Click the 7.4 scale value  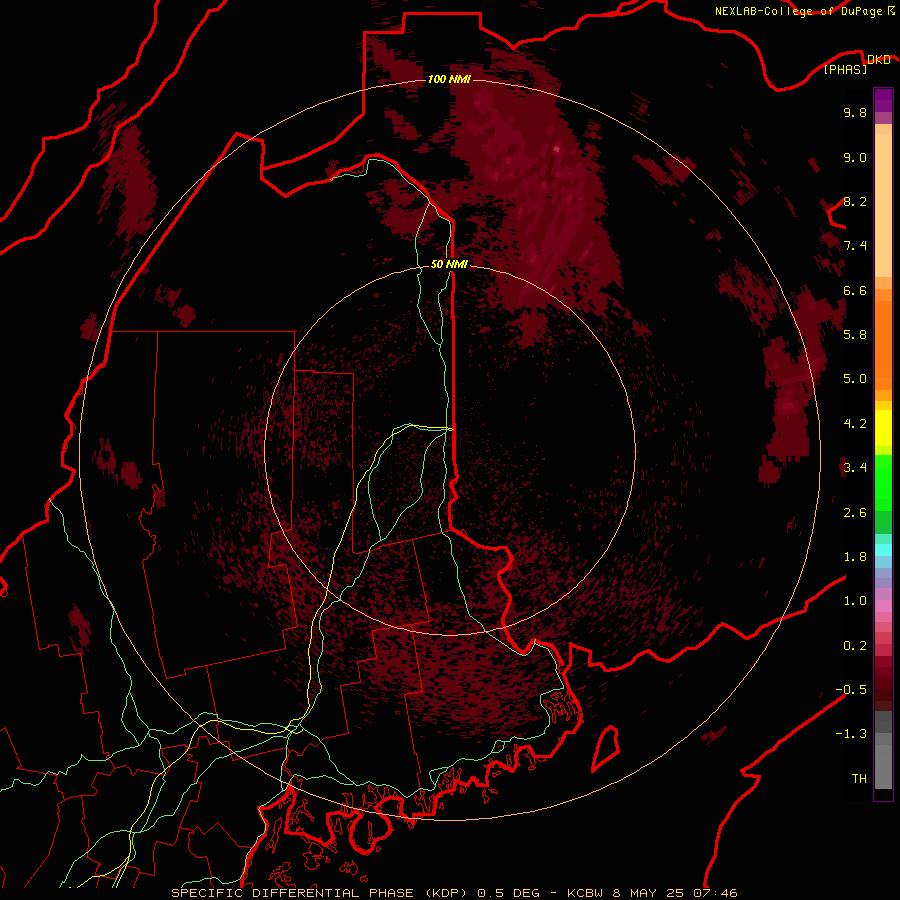pos(855,246)
